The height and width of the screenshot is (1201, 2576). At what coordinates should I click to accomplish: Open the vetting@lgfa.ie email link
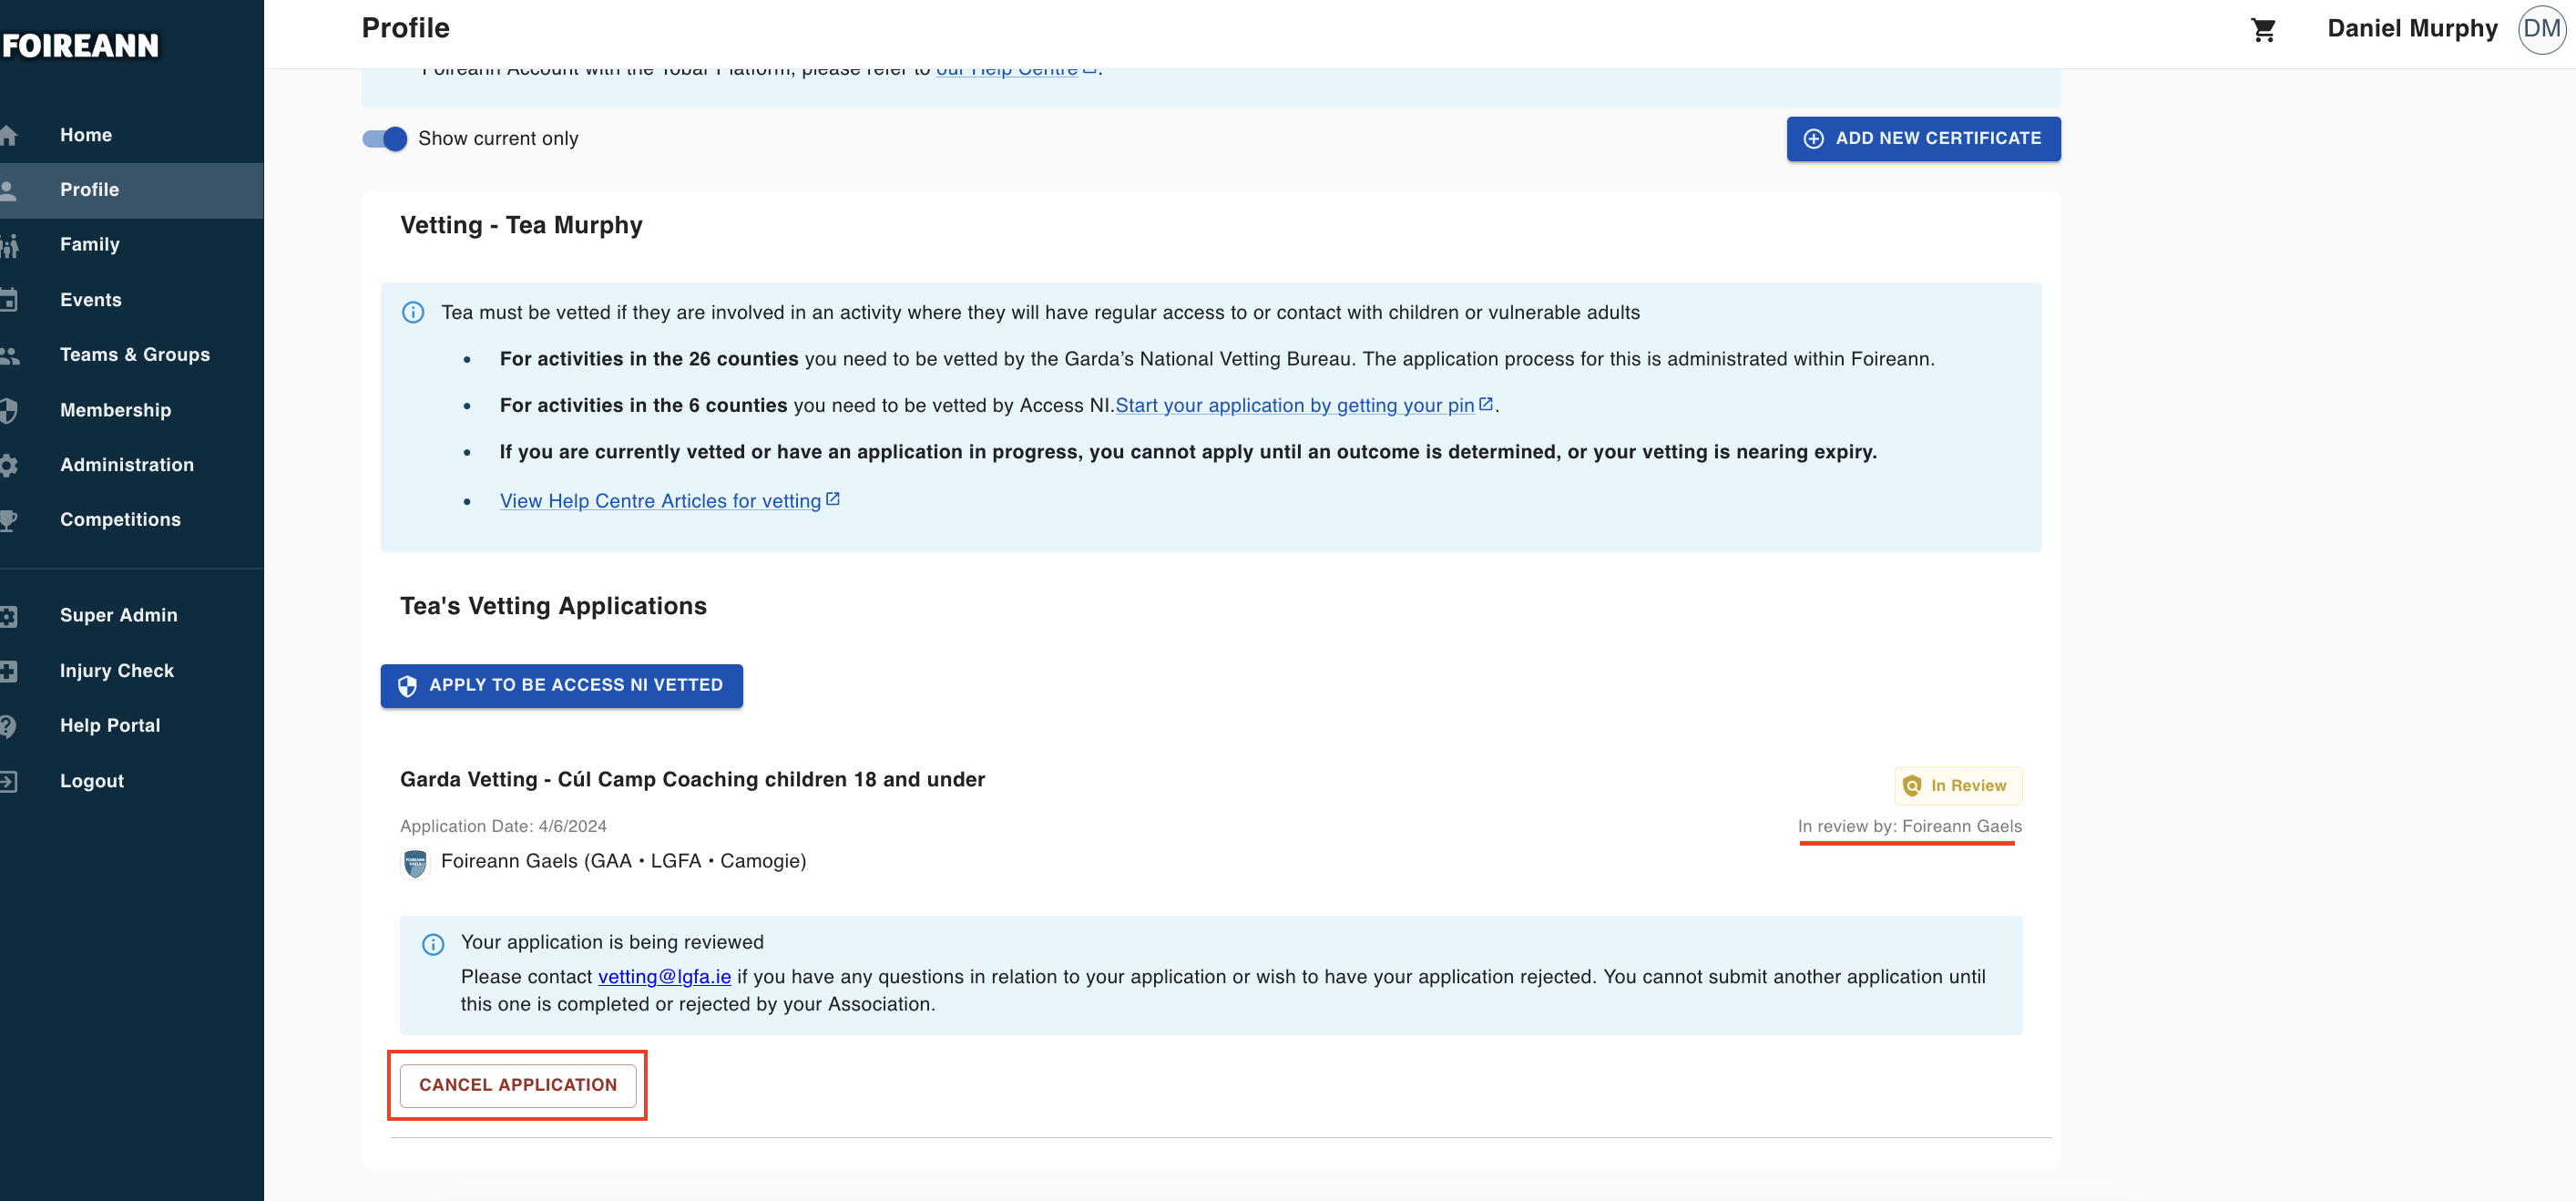(664, 977)
